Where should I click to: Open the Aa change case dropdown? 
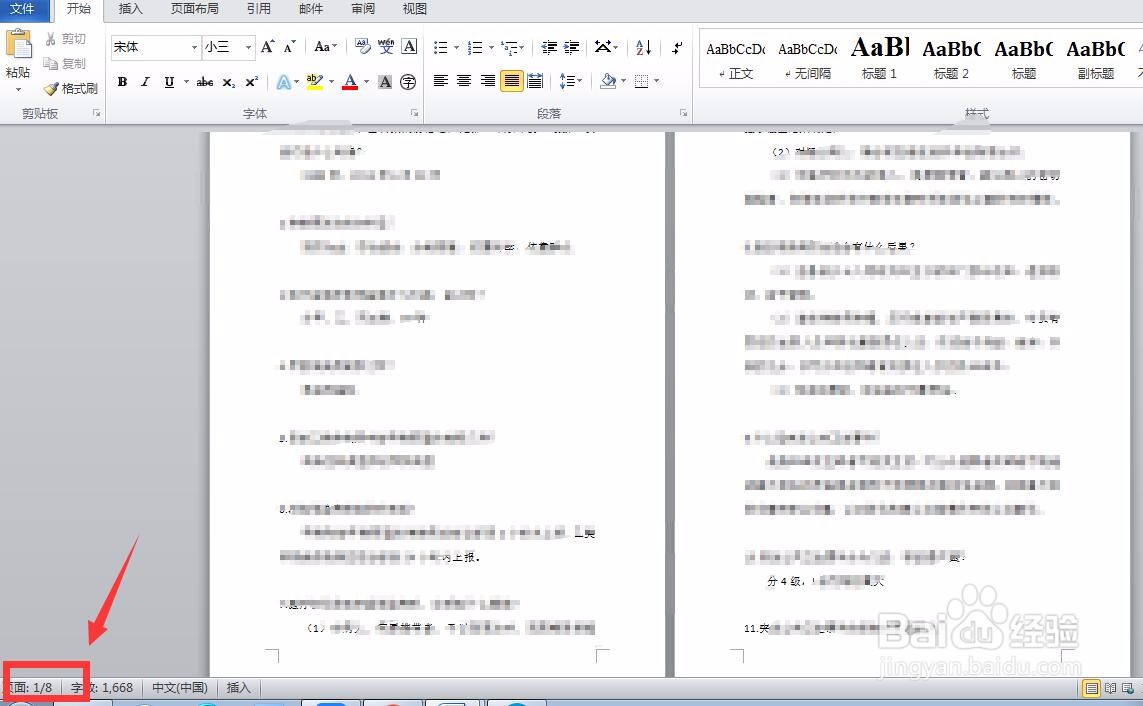pyautogui.click(x=325, y=47)
